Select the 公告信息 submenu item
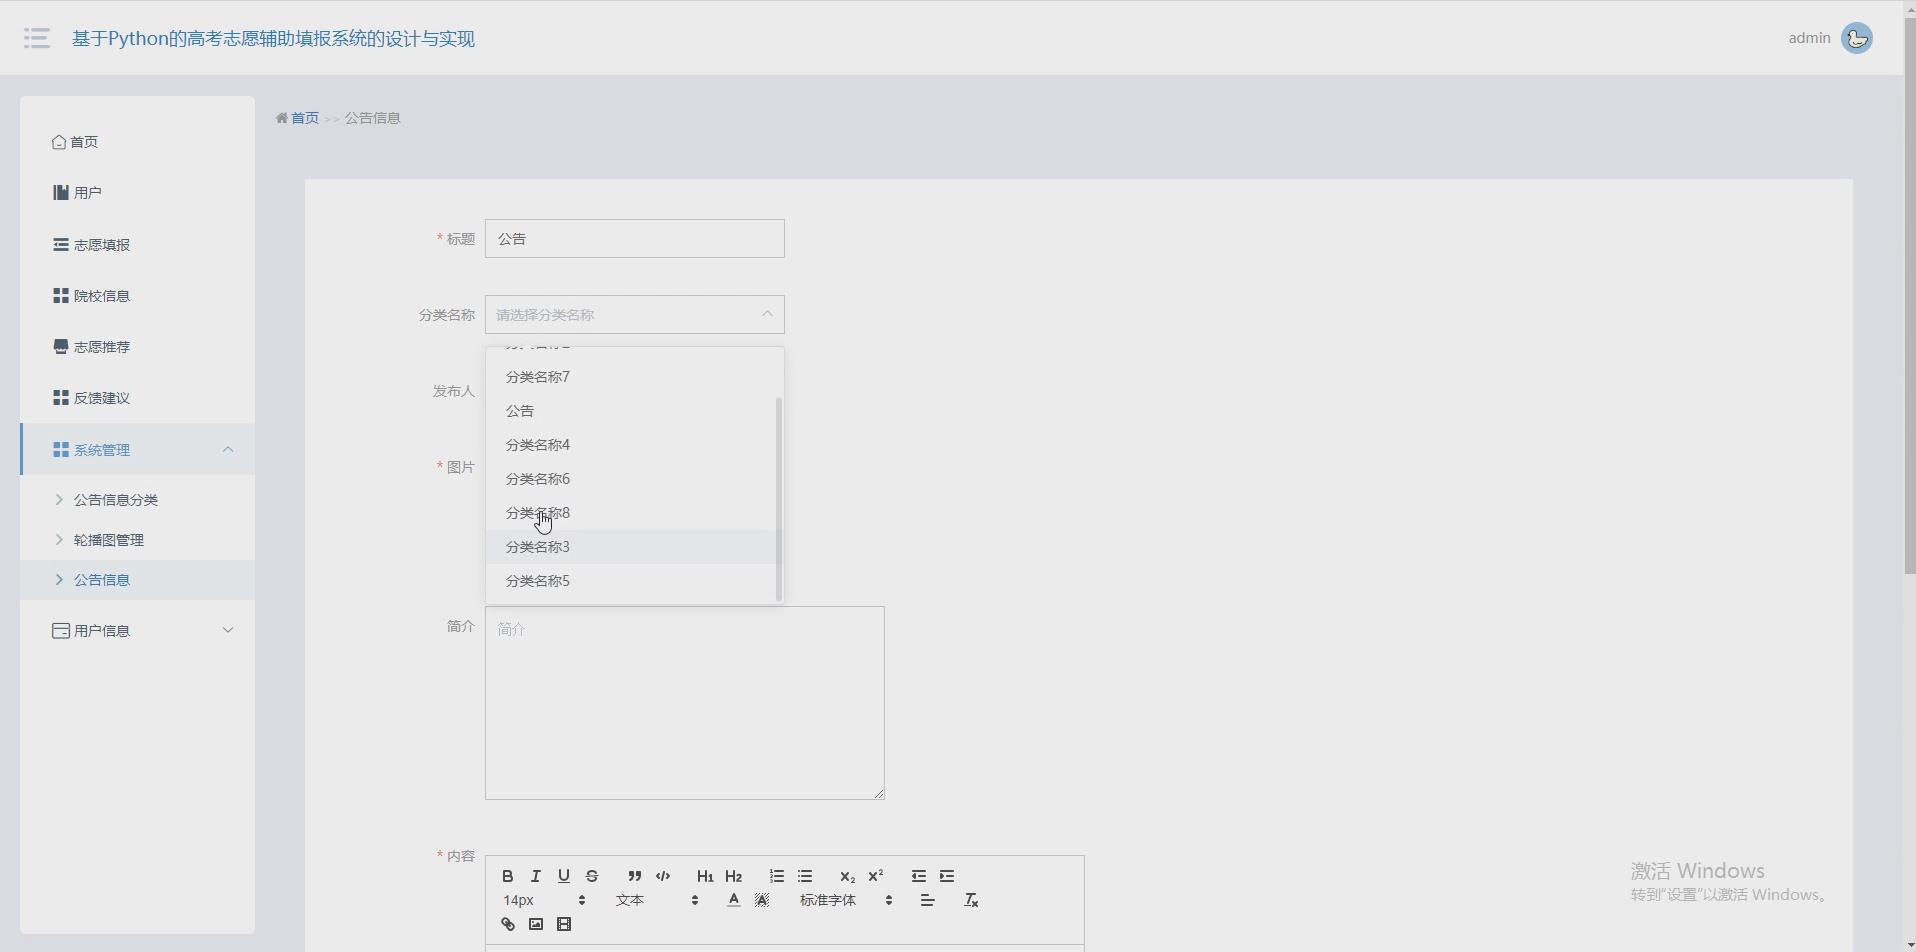1916x952 pixels. [138, 580]
